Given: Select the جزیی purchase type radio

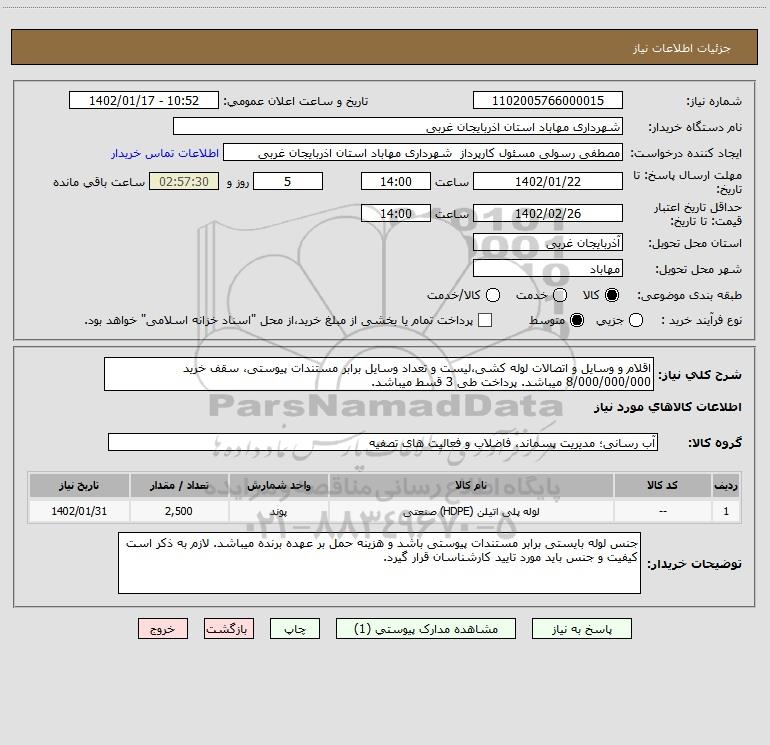Looking at the screenshot, I should (x=636, y=320).
